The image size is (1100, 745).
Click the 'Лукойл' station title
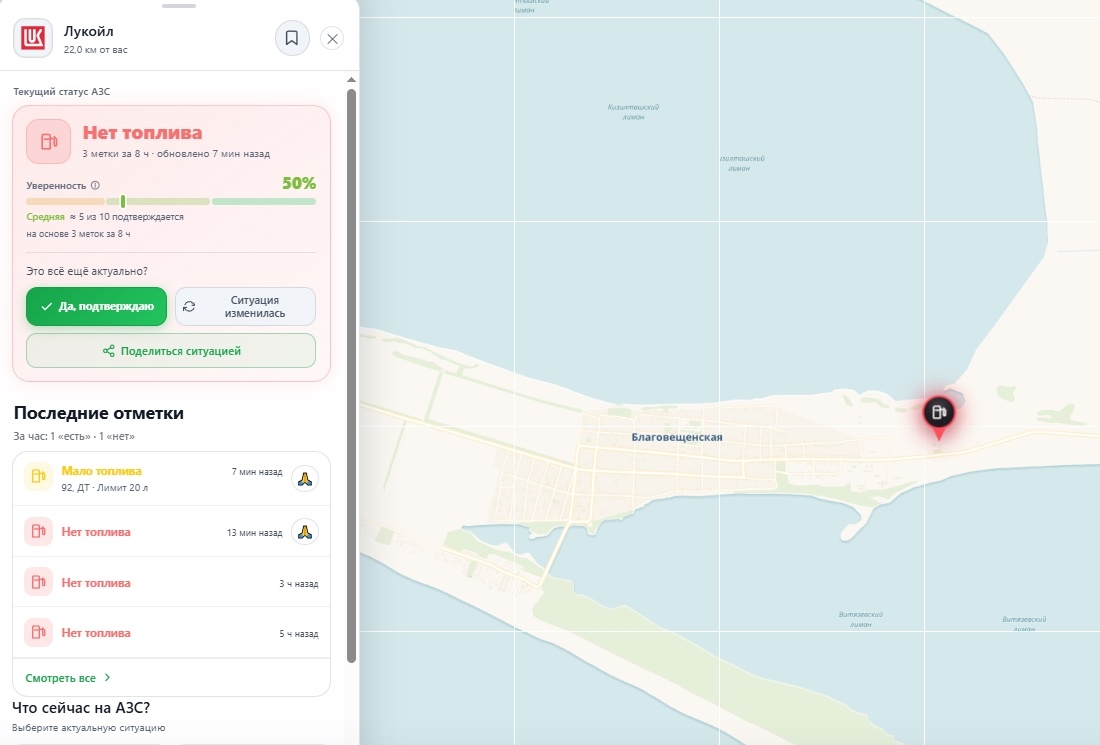point(88,32)
